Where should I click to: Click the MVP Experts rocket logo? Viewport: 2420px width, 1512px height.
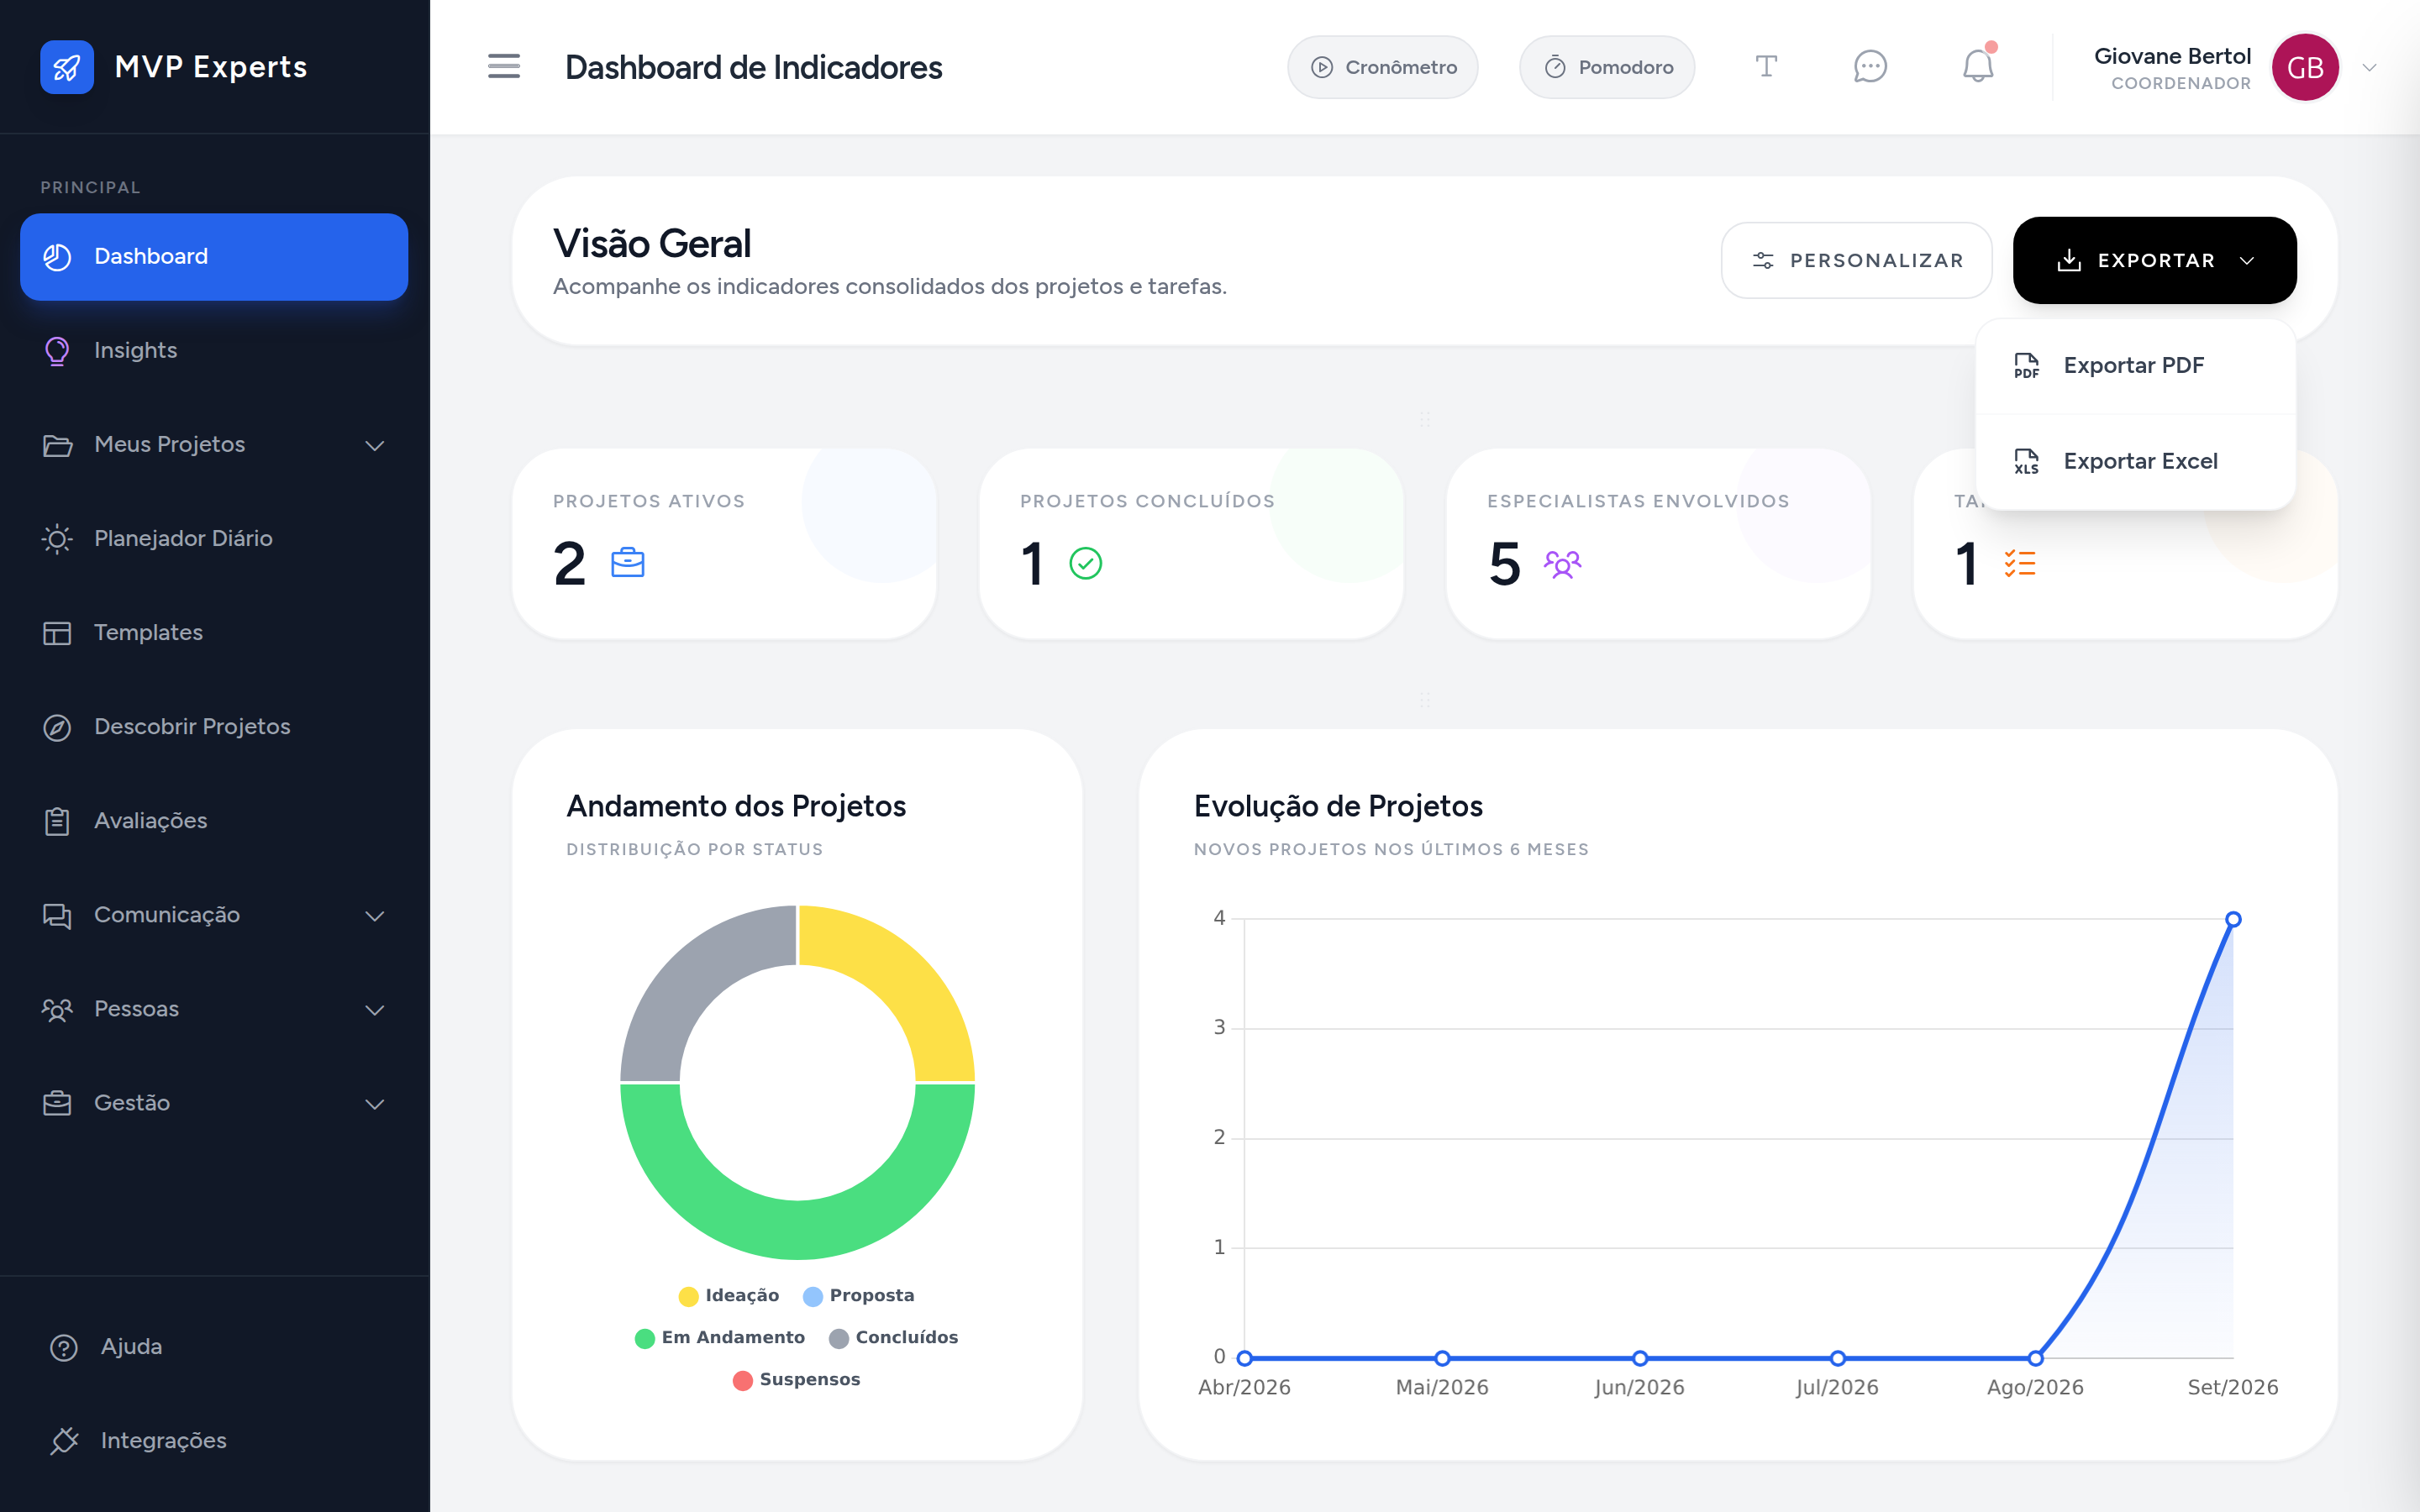tap(67, 67)
